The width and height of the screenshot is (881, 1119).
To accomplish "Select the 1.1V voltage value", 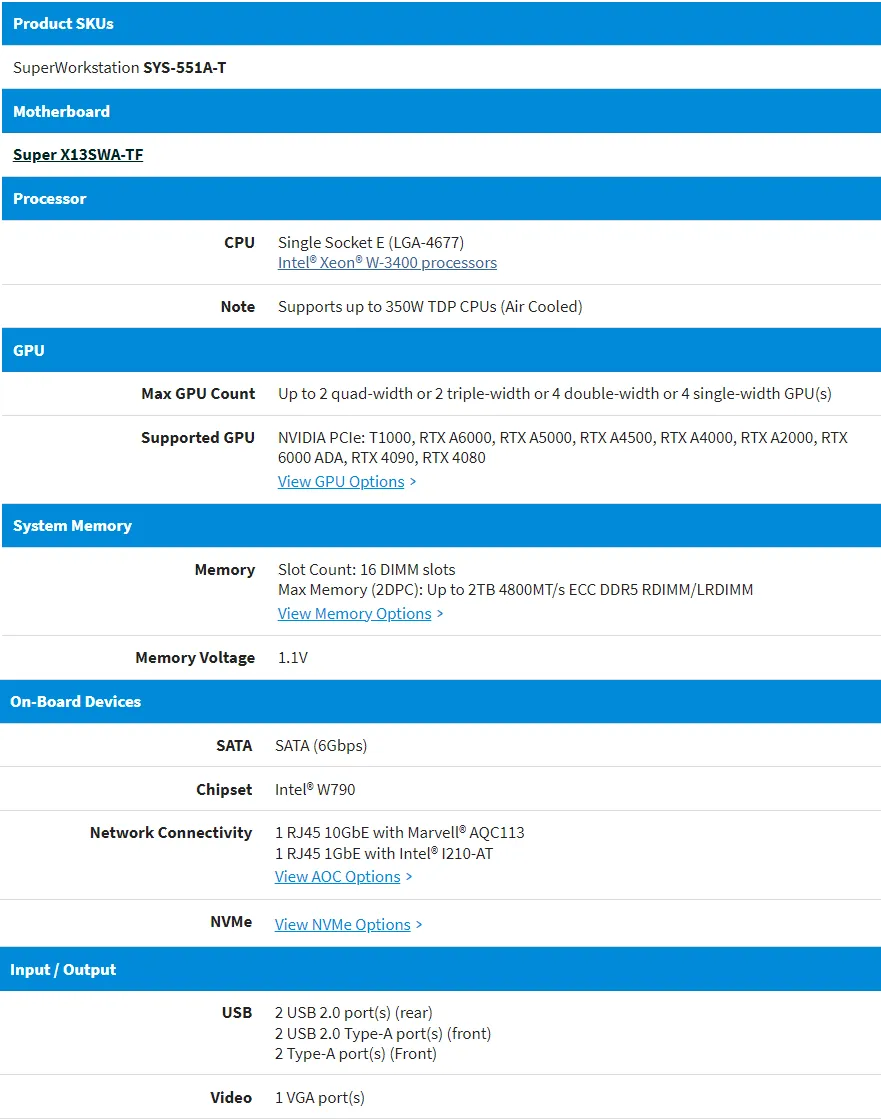I will (x=293, y=658).
